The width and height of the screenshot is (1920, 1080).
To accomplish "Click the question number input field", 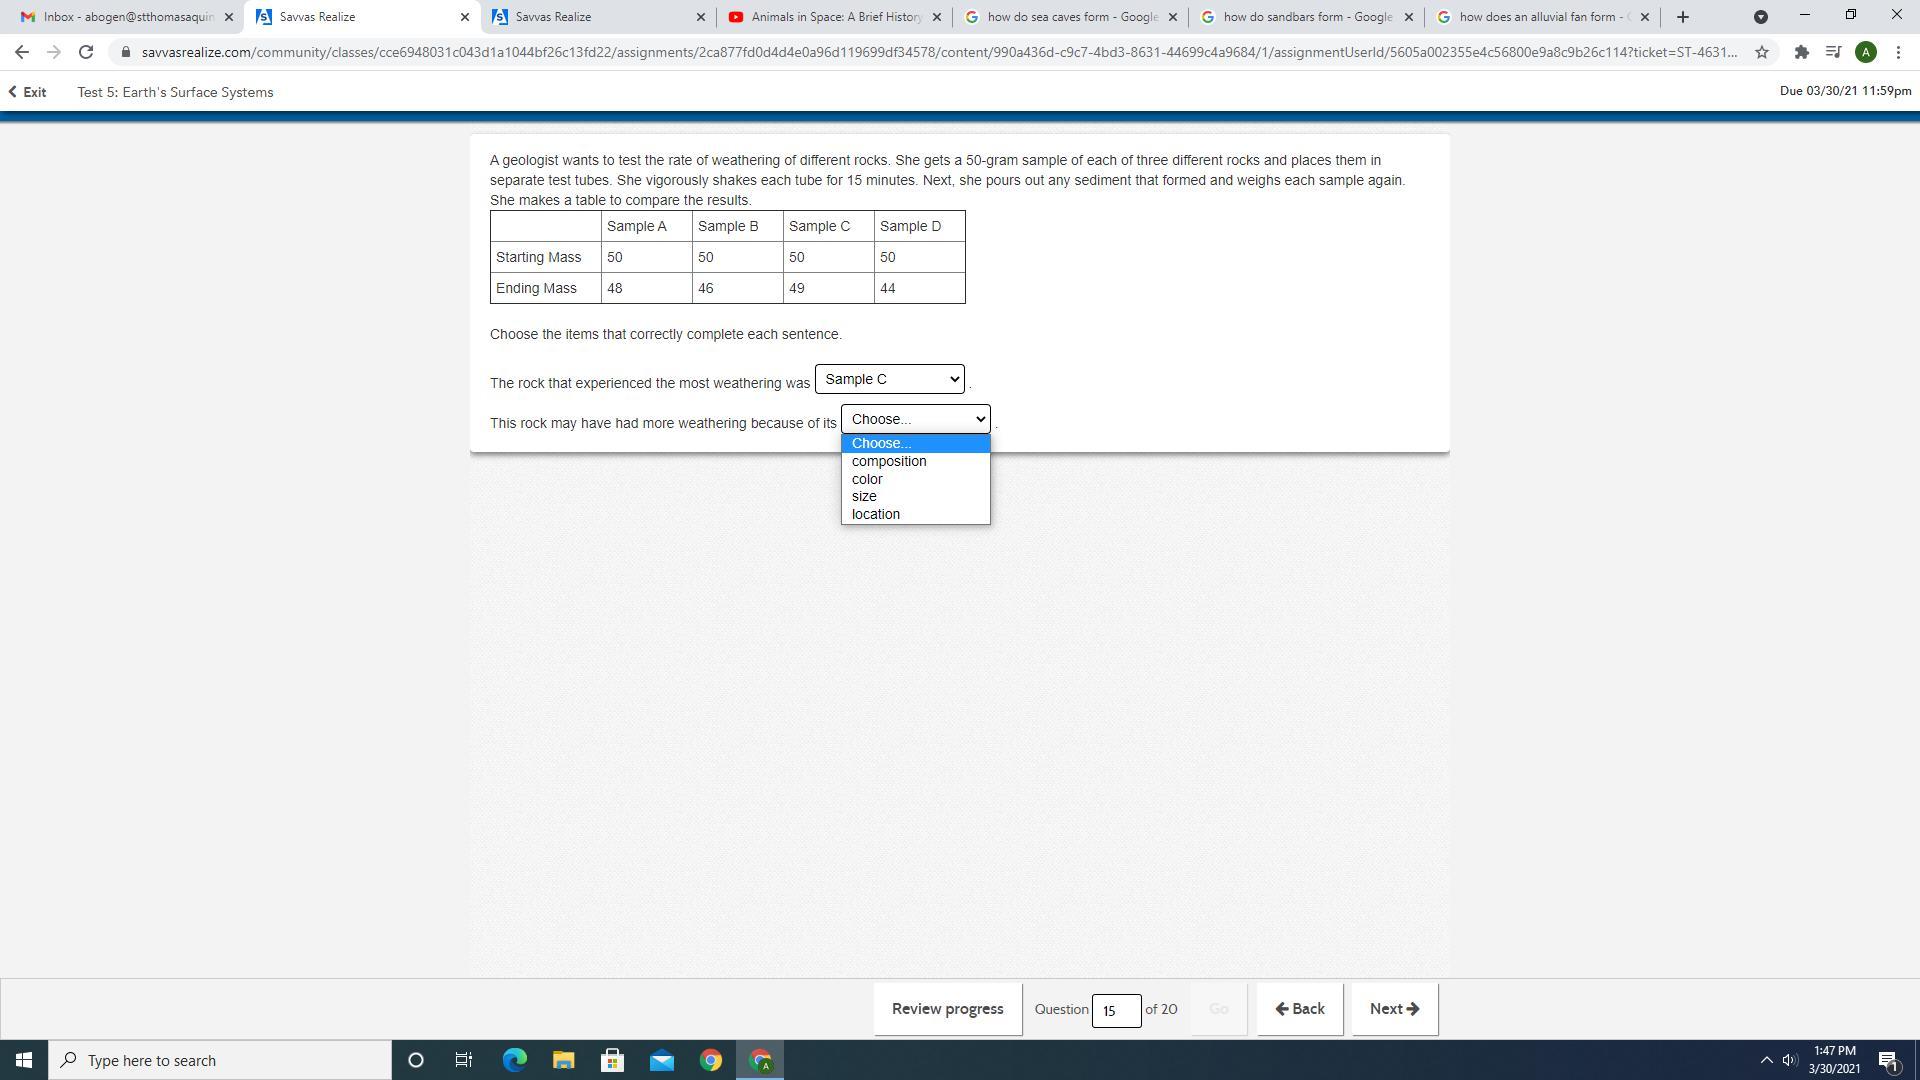I will (x=1115, y=1010).
